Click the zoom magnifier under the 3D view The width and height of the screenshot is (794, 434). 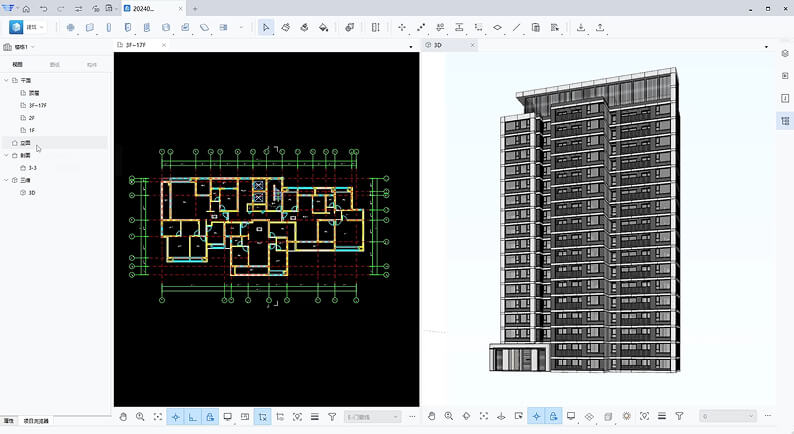pyautogui.click(x=449, y=416)
